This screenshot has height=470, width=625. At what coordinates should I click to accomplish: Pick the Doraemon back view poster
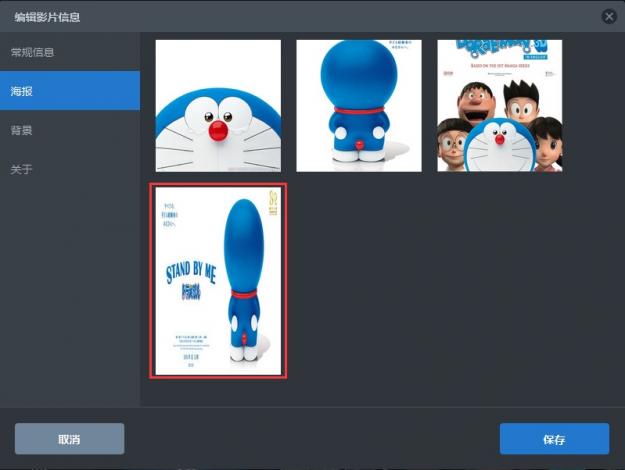click(358, 106)
